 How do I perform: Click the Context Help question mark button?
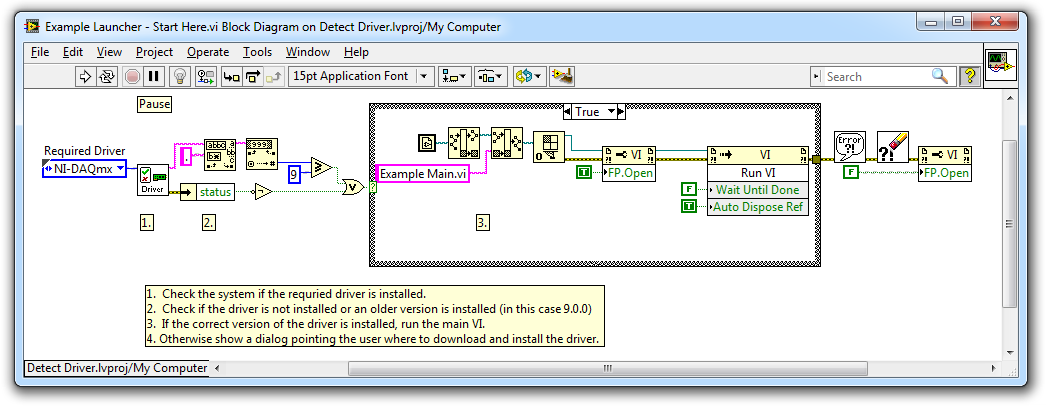pyautogui.click(x=969, y=76)
